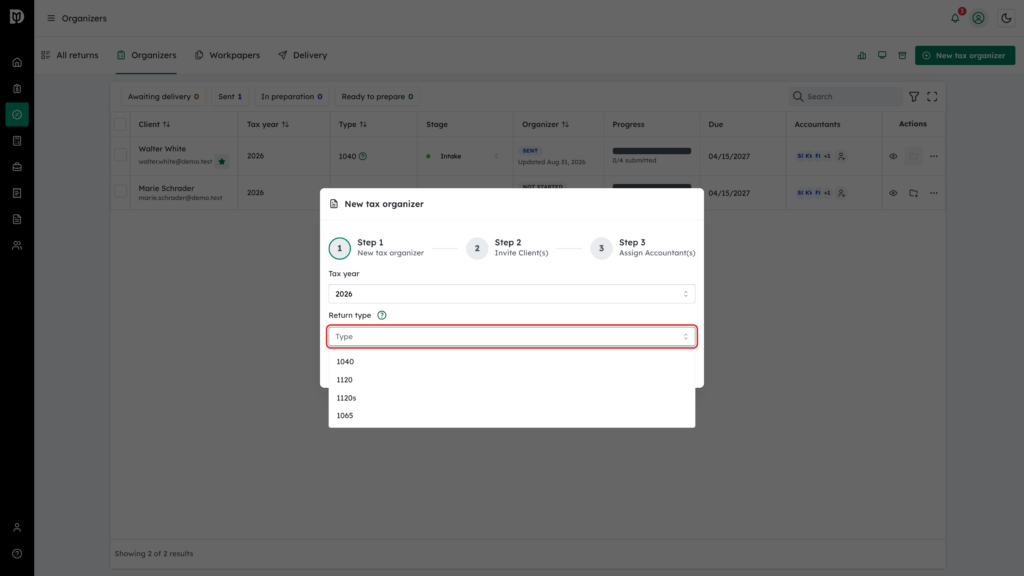Open the table filter funnel icon
Viewport: 1024px width, 576px height.
point(914,97)
